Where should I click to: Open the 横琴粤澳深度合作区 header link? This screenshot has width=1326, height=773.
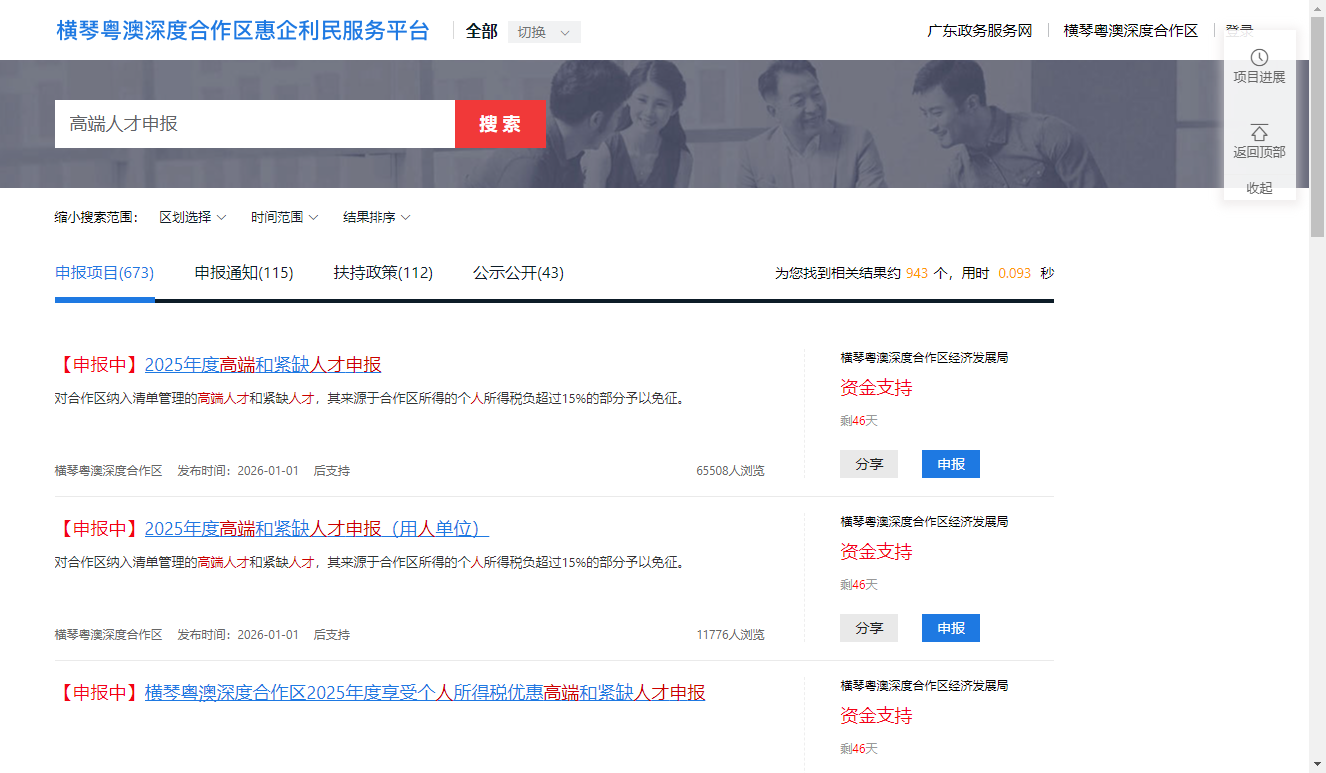(x=1130, y=31)
